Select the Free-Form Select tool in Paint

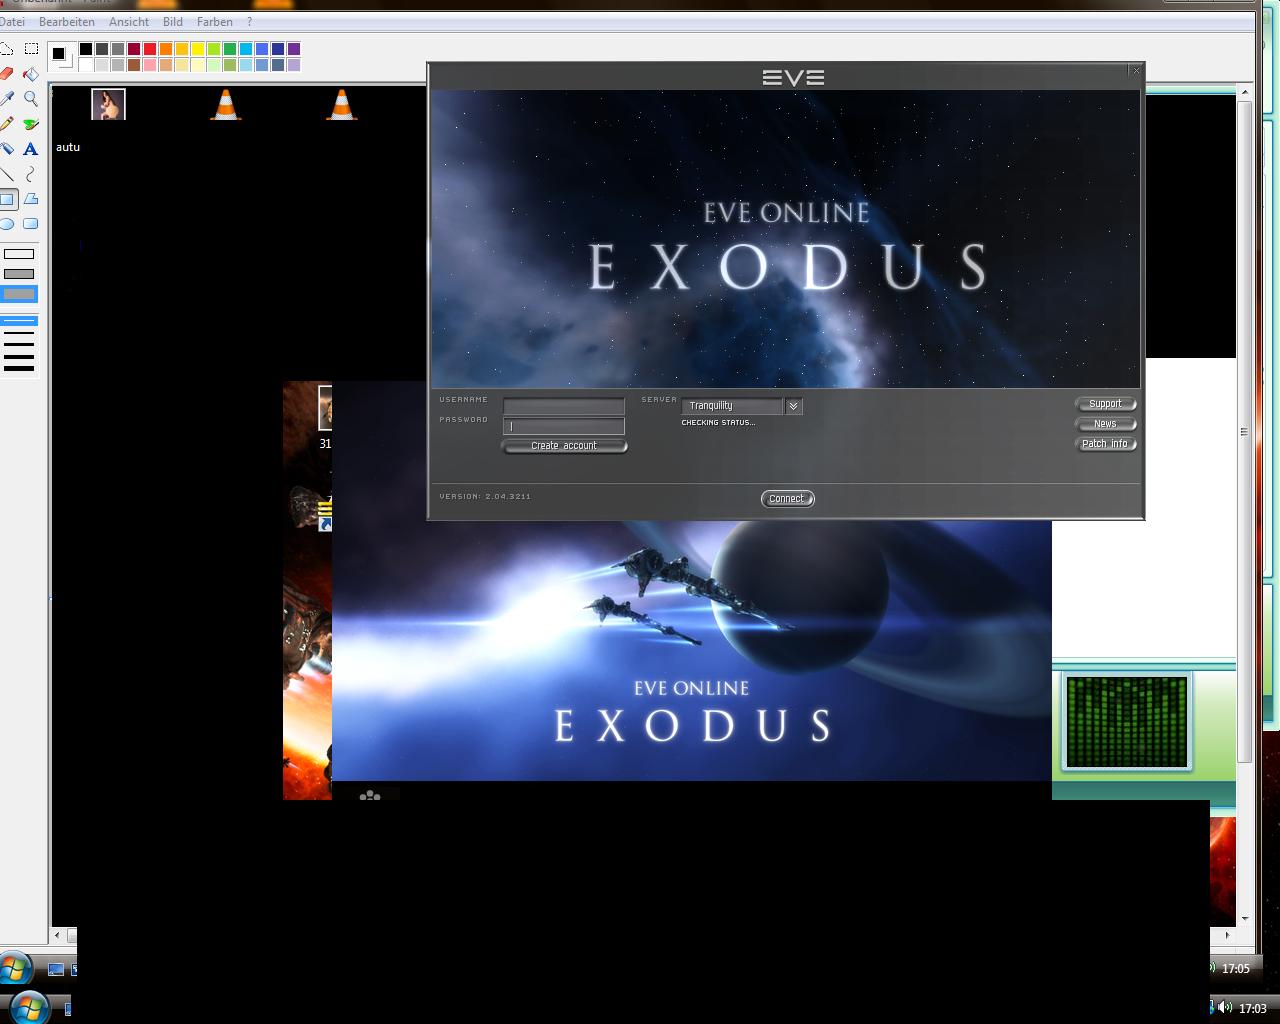click(x=7, y=49)
